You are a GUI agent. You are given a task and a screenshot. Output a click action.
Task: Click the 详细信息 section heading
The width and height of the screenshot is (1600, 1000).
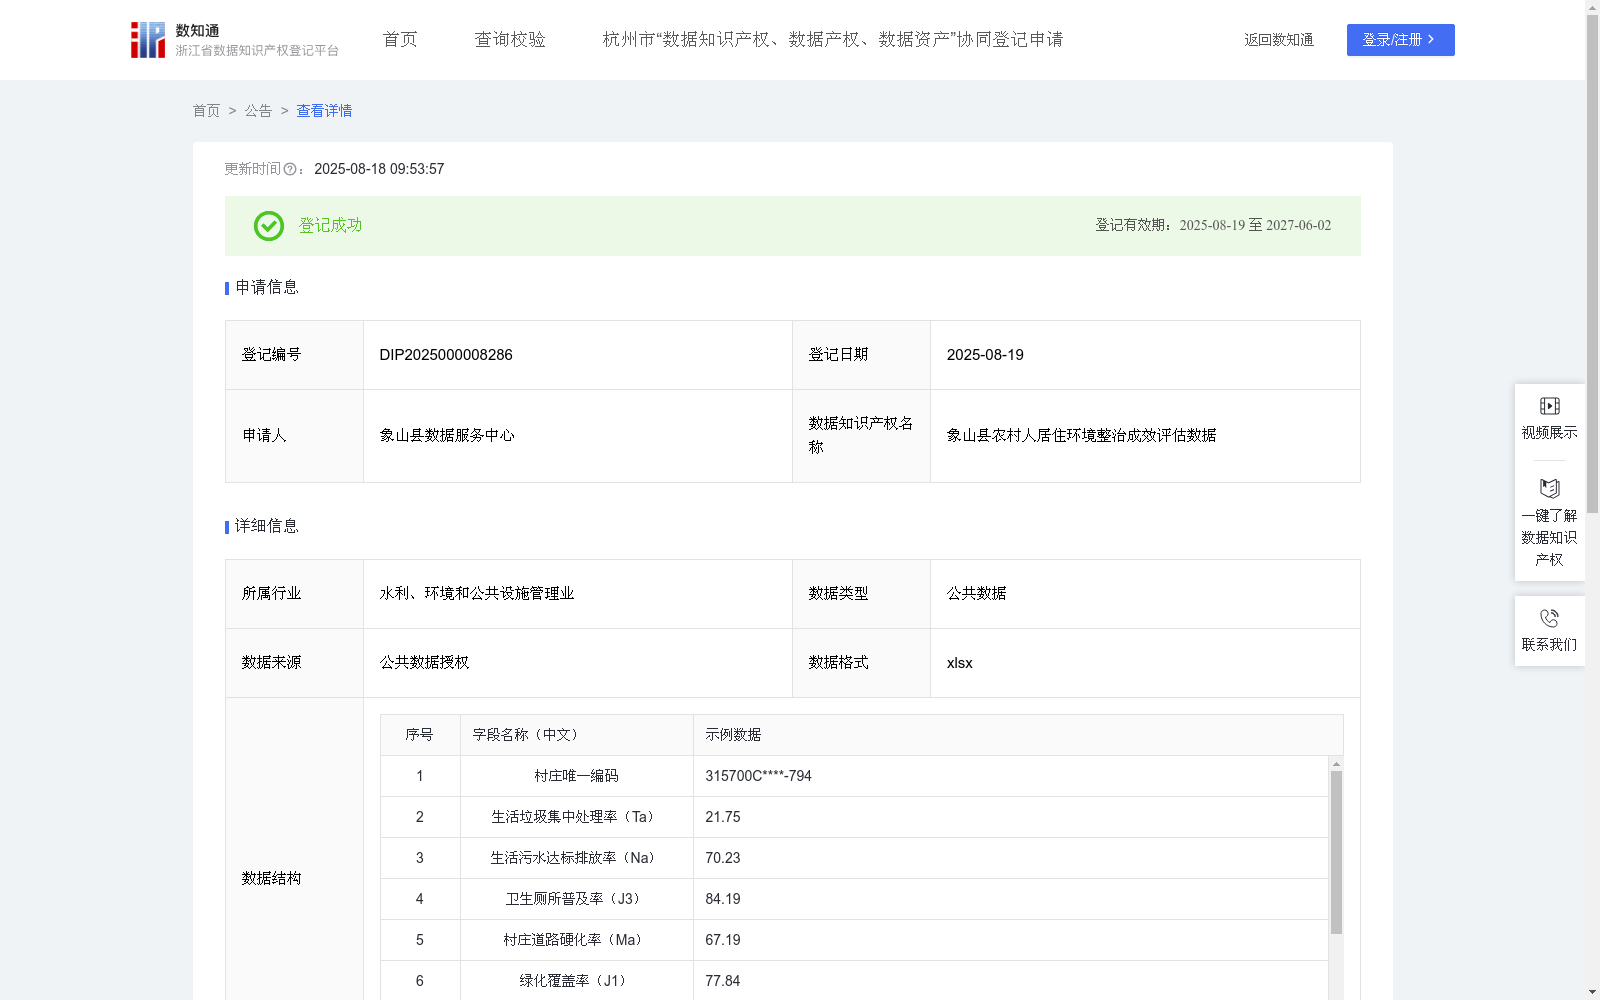(x=266, y=527)
